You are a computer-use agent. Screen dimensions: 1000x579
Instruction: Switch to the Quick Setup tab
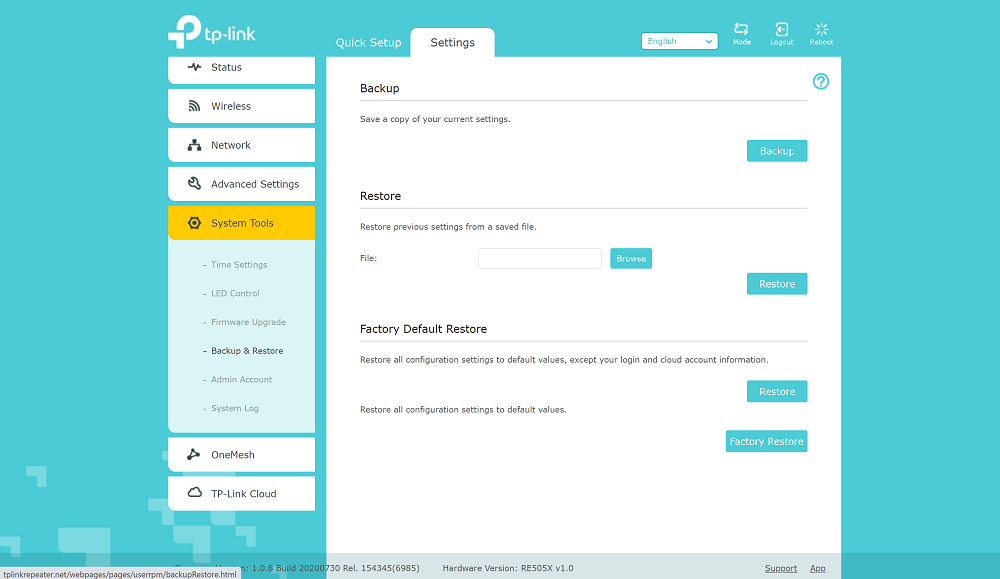tap(368, 43)
